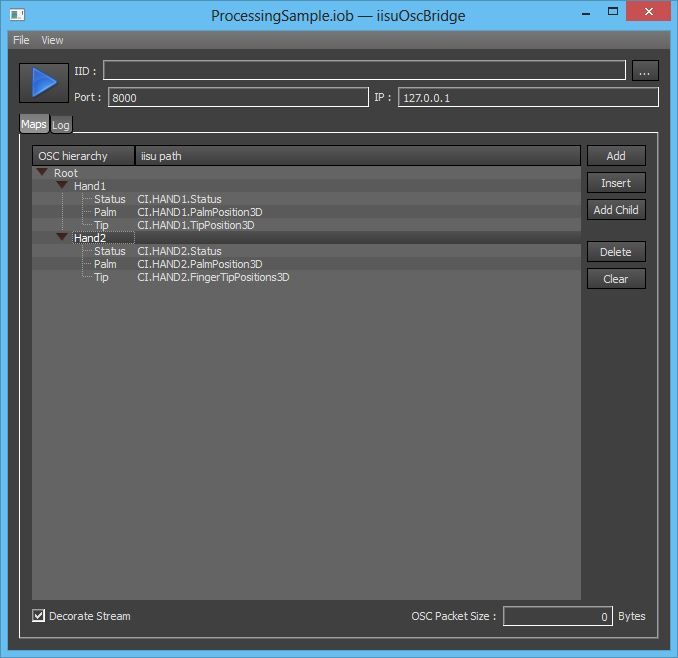678x658 pixels.
Task: Browse for IID with the ellipsis button
Action: click(x=645, y=70)
